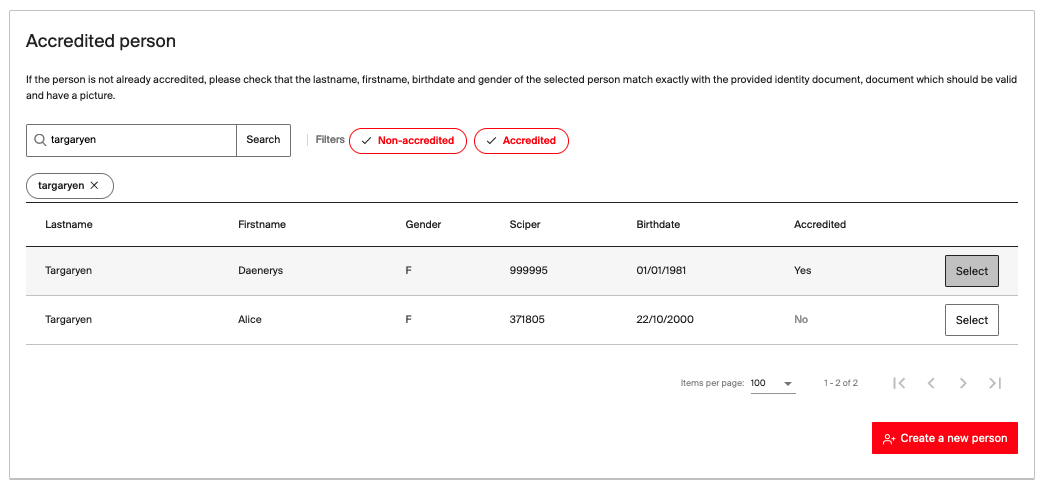Sort by Gender column header
1045x485 pixels.
pyautogui.click(x=423, y=225)
